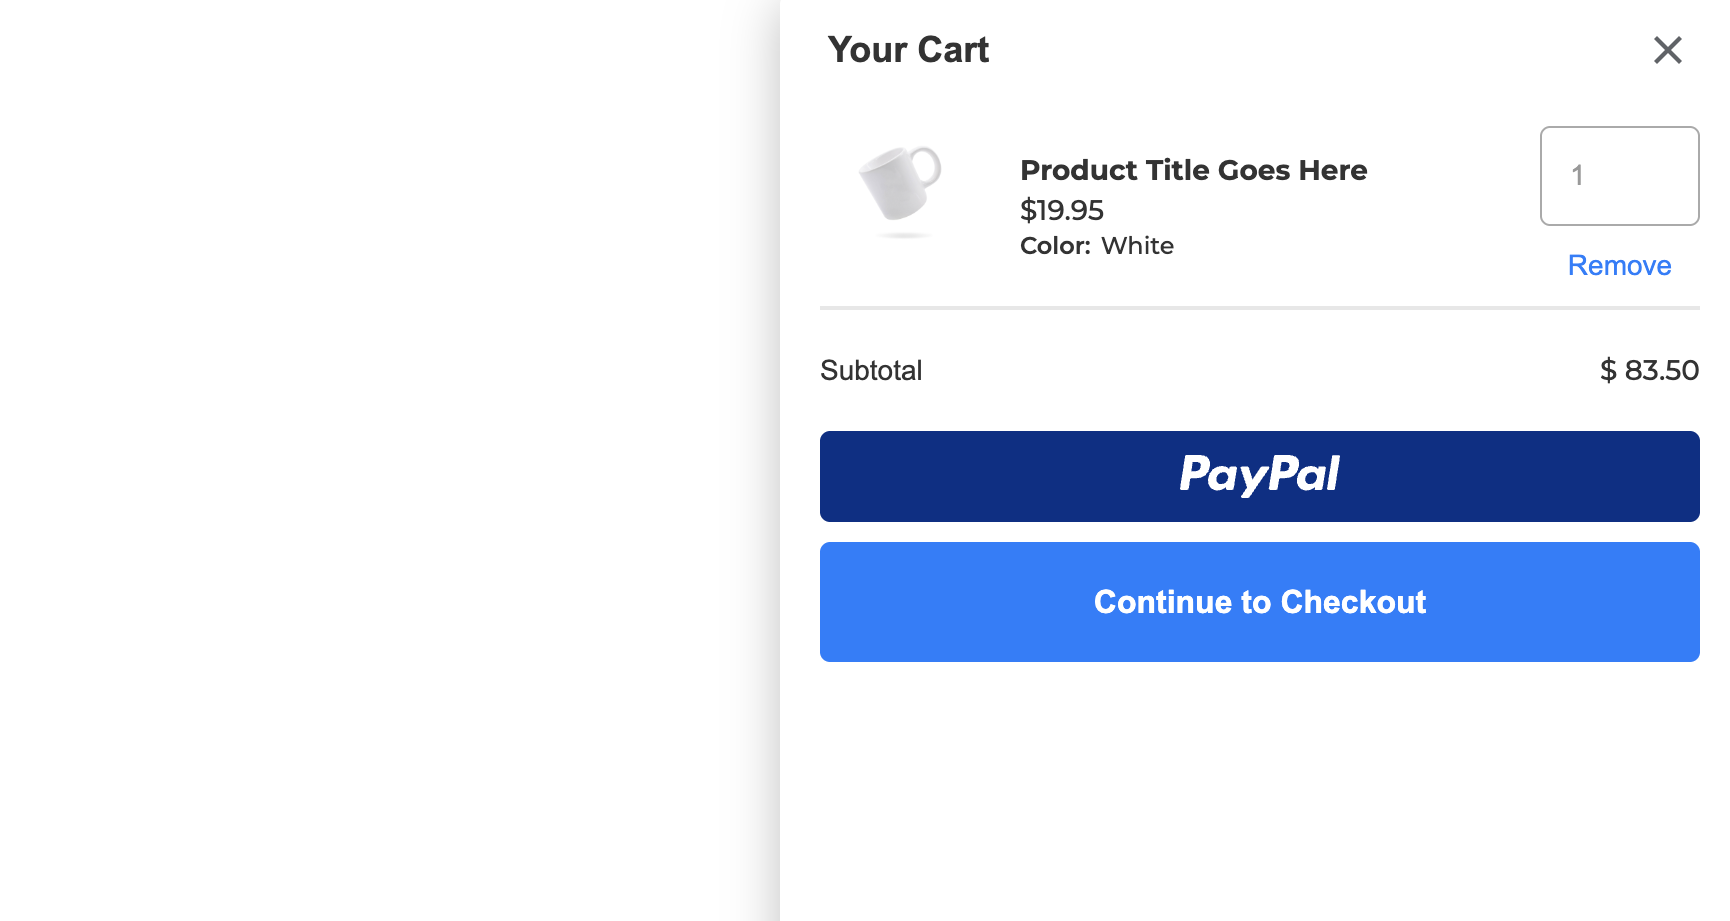Click the number 1 in quantity box
Screen dimensions: 1730x921
(x=1577, y=176)
